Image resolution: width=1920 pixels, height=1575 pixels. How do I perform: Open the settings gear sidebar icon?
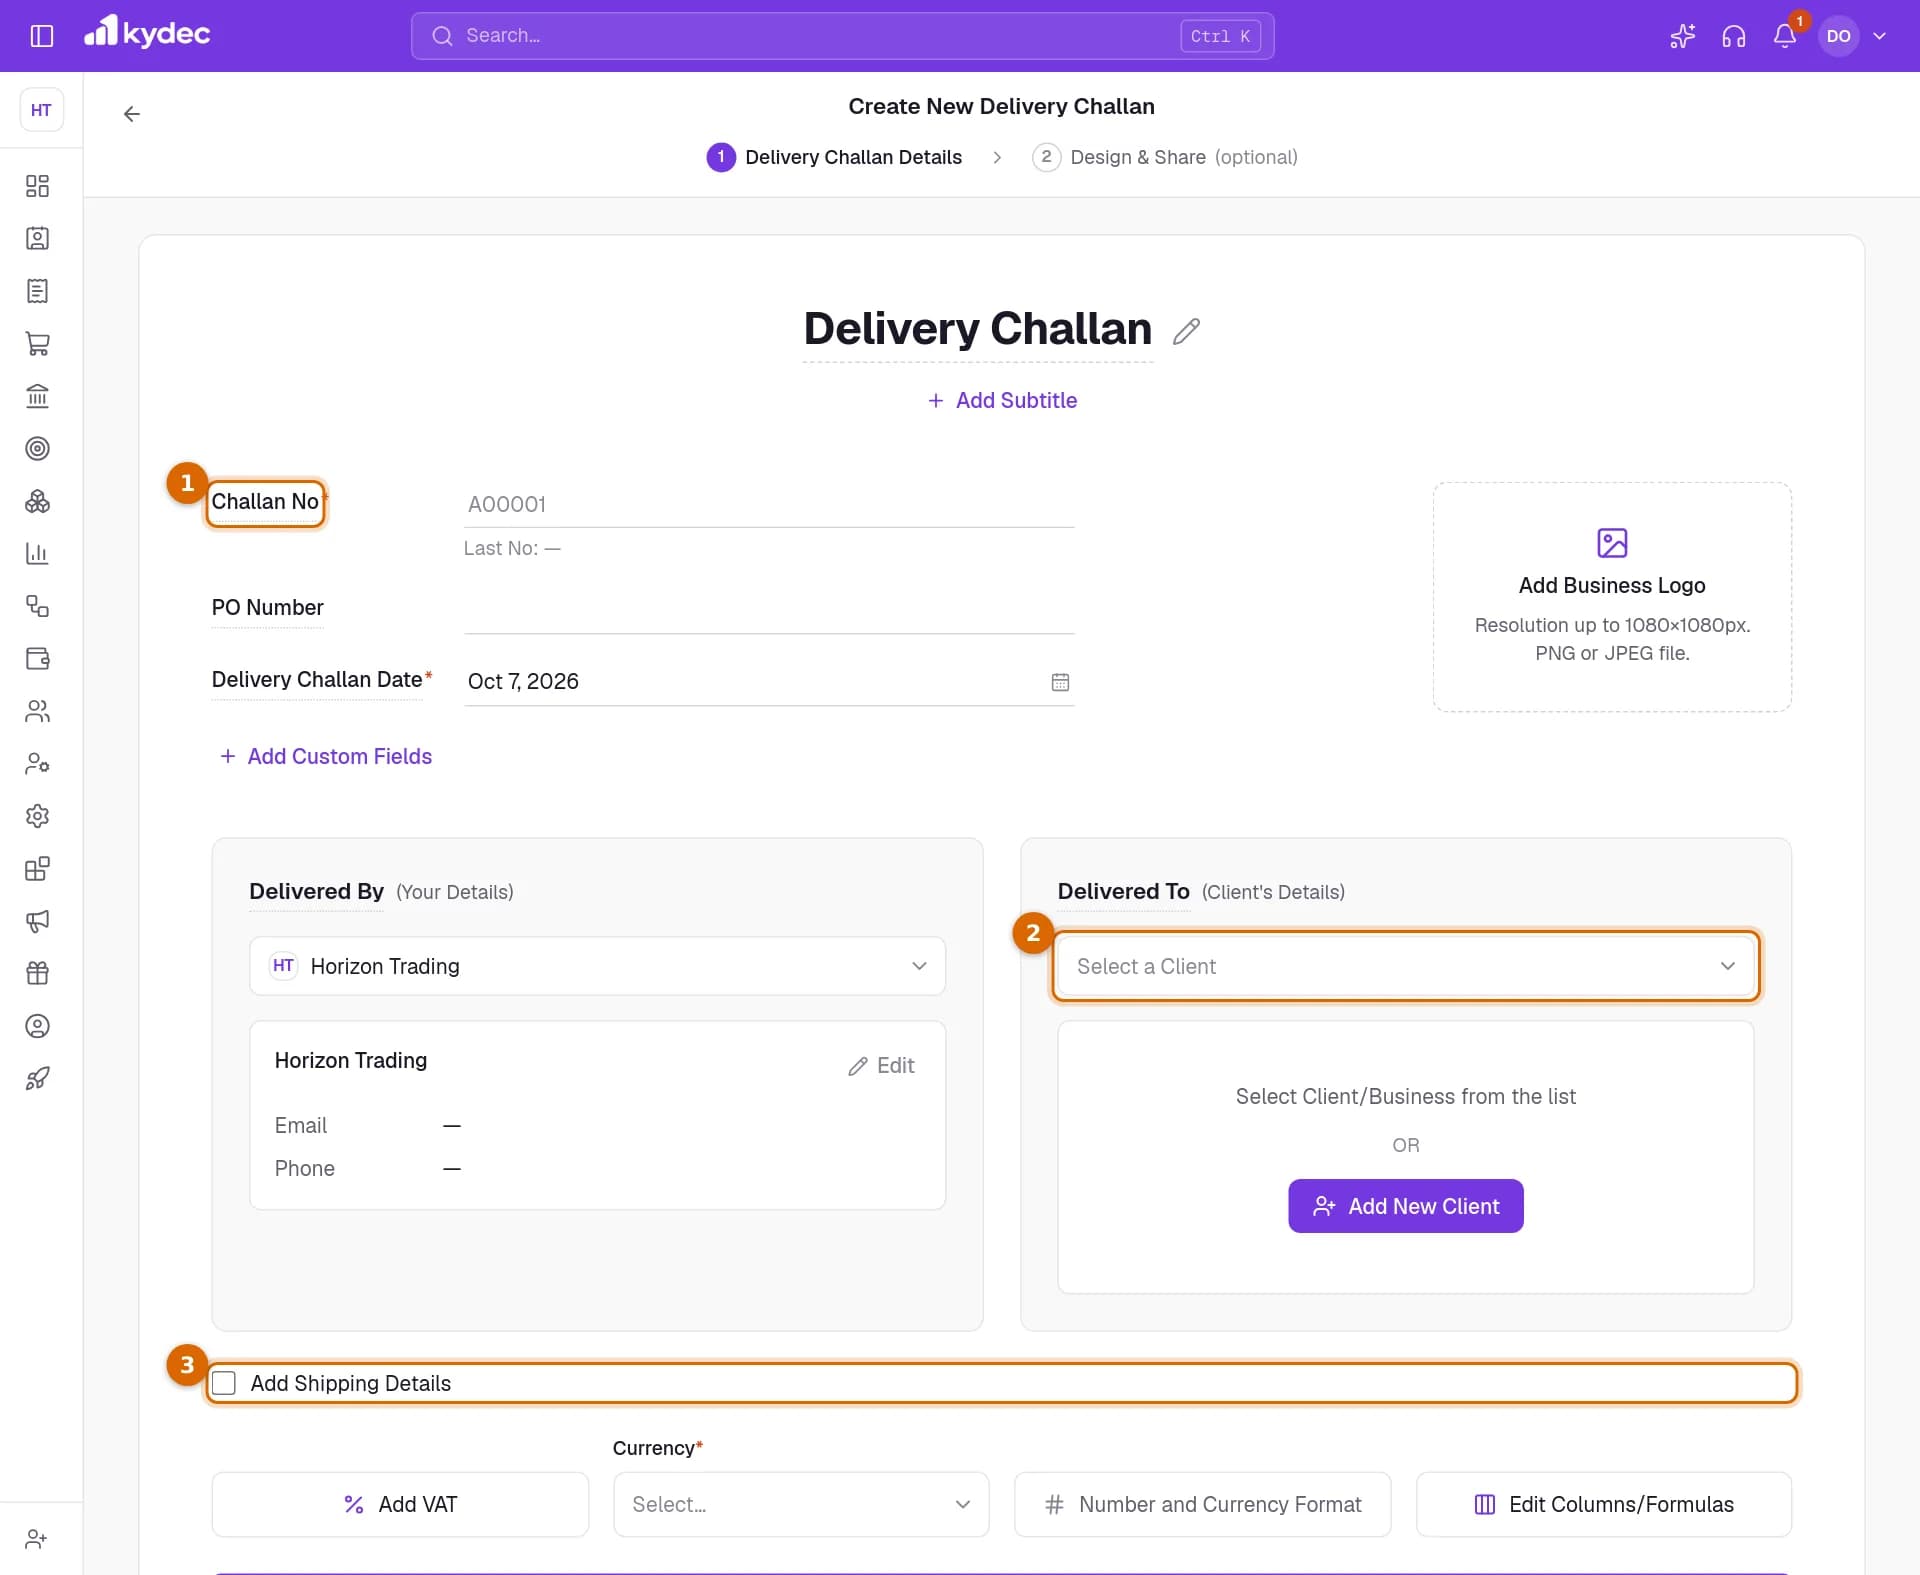(x=37, y=816)
